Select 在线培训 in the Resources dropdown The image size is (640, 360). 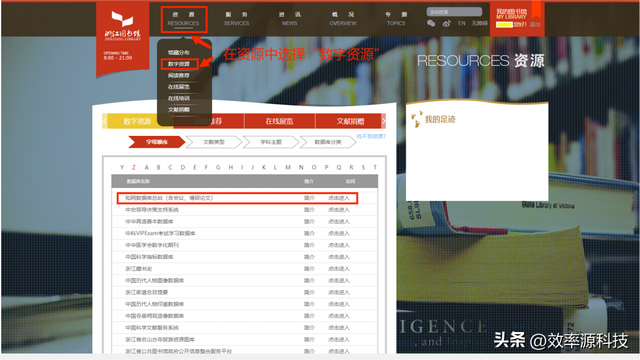[x=178, y=98]
